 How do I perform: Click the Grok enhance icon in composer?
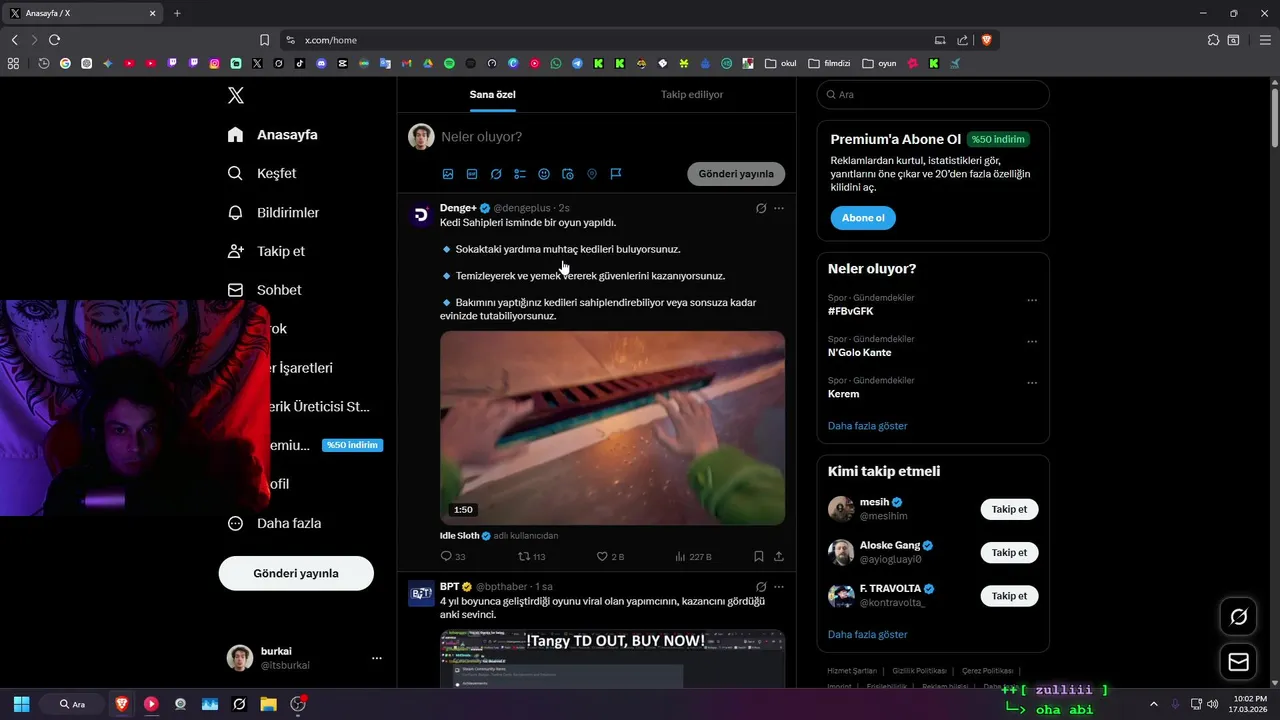[496, 174]
